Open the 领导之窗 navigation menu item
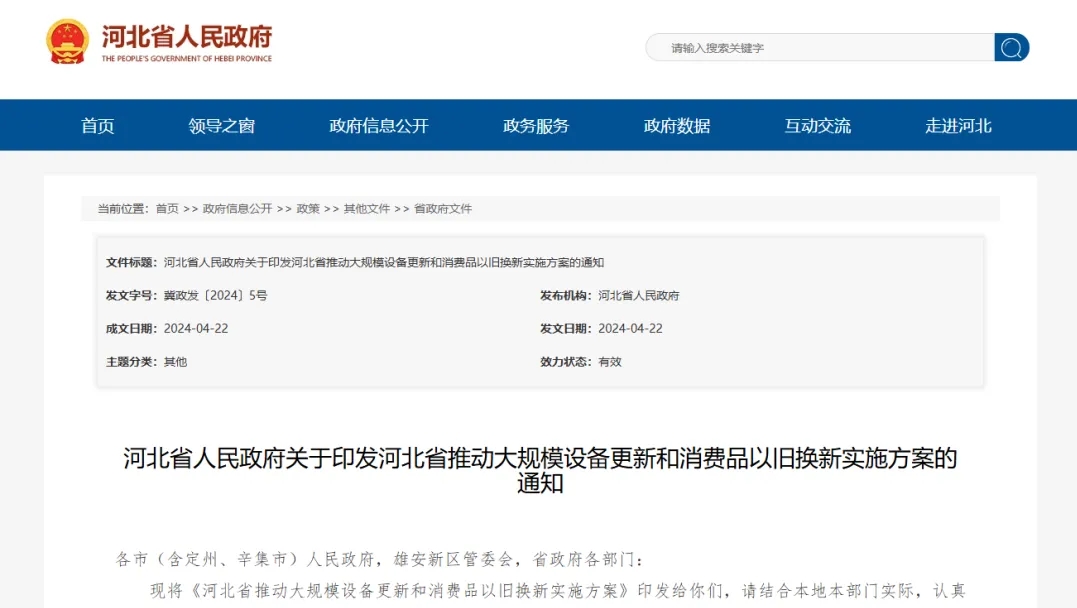 coord(219,125)
